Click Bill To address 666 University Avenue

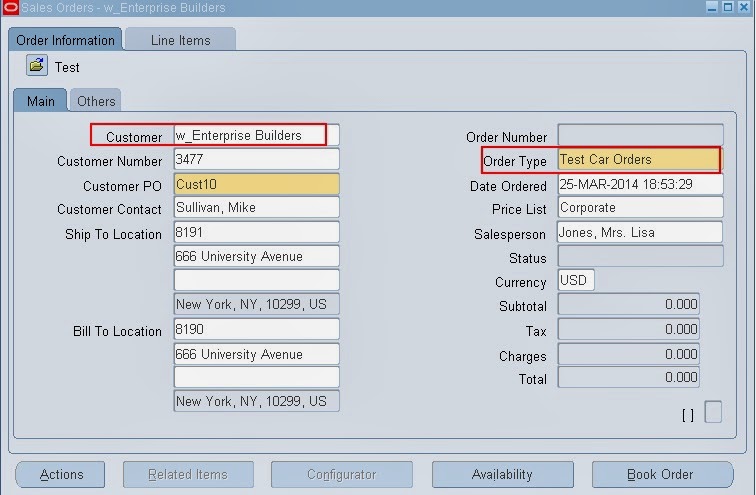coord(256,354)
